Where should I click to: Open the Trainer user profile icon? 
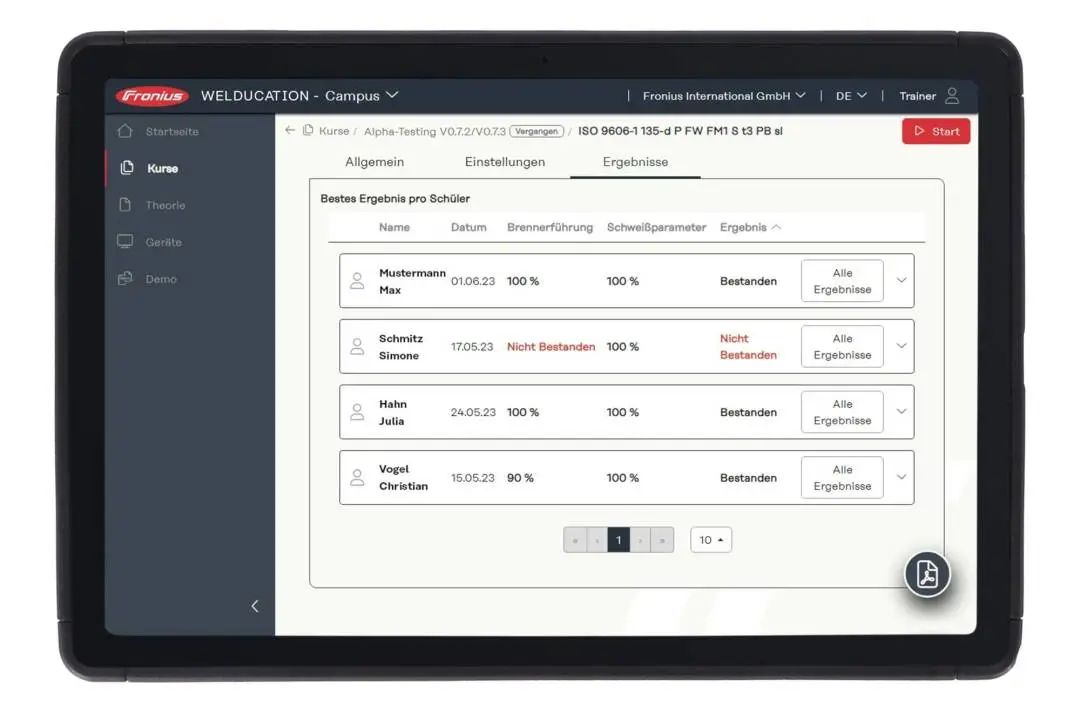(951, 96)
